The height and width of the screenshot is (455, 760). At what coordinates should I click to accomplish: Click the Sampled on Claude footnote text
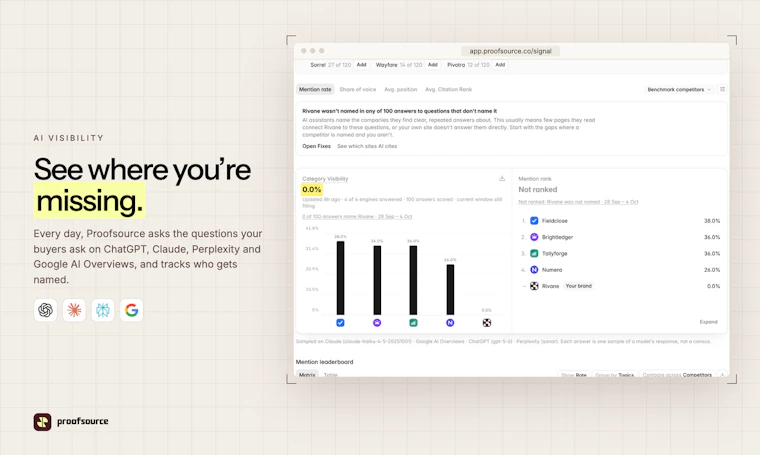click(x=503, y=342)
